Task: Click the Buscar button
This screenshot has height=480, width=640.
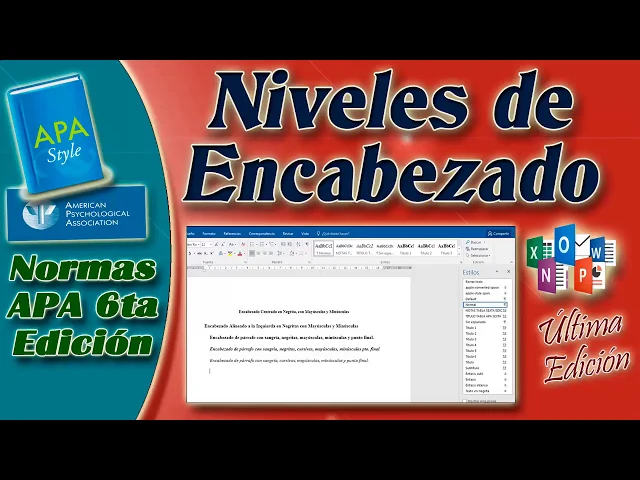Action: (x=474, y=242)
